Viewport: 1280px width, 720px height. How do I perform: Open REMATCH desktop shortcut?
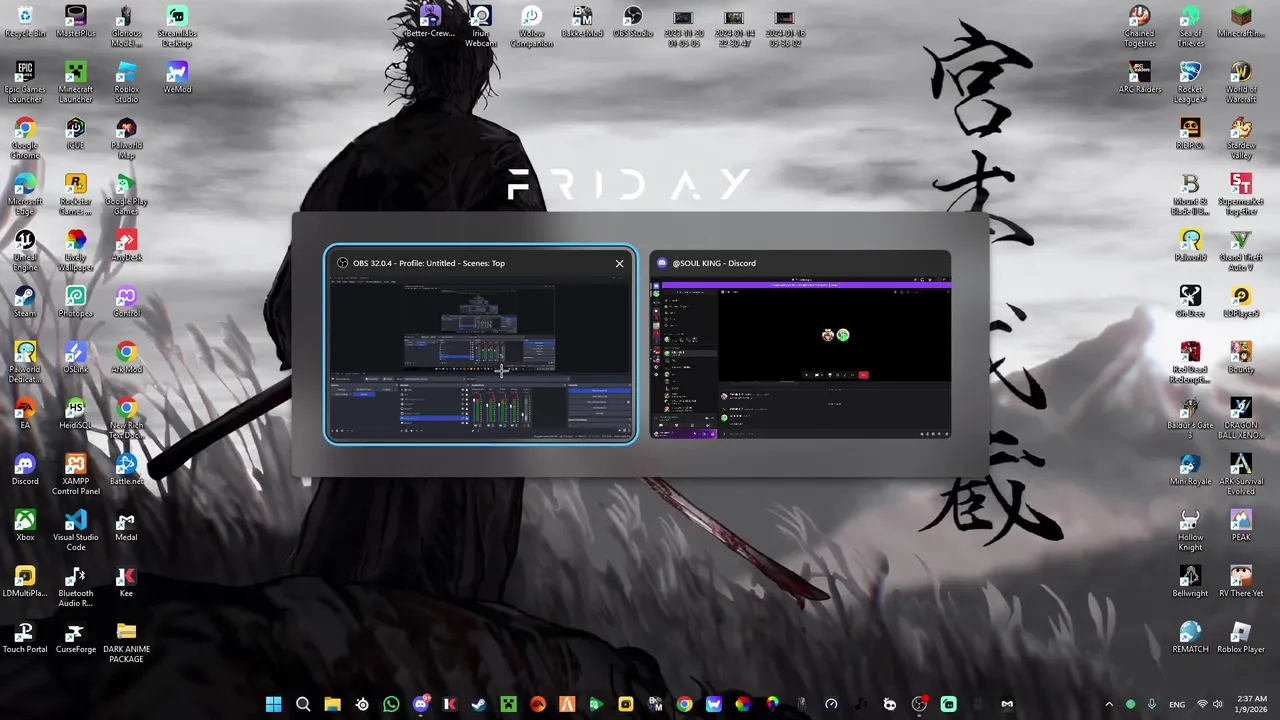click(1190, 639)
